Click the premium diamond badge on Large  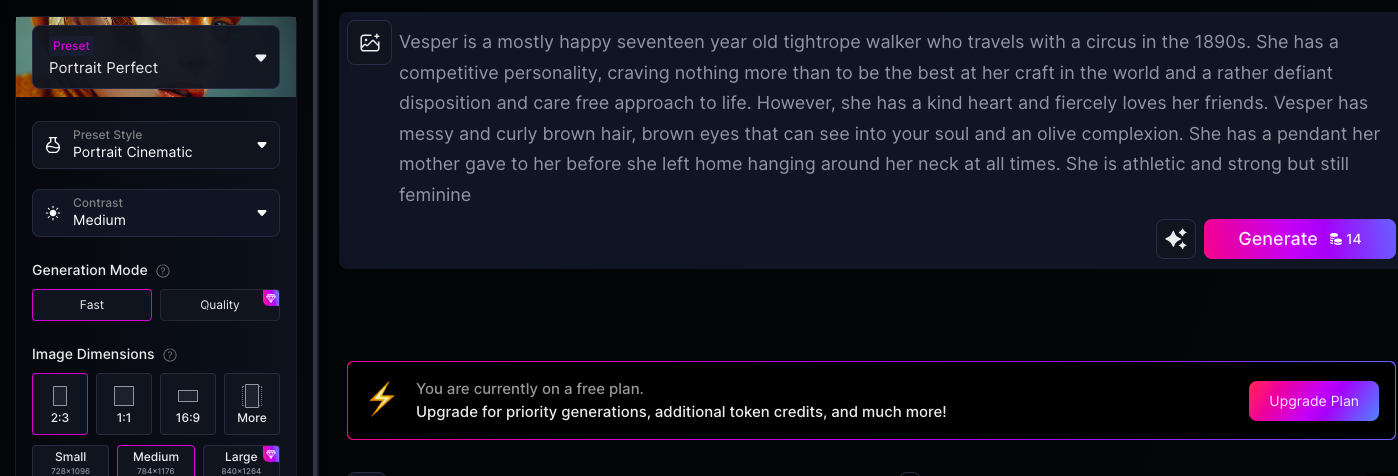point(271,453)
